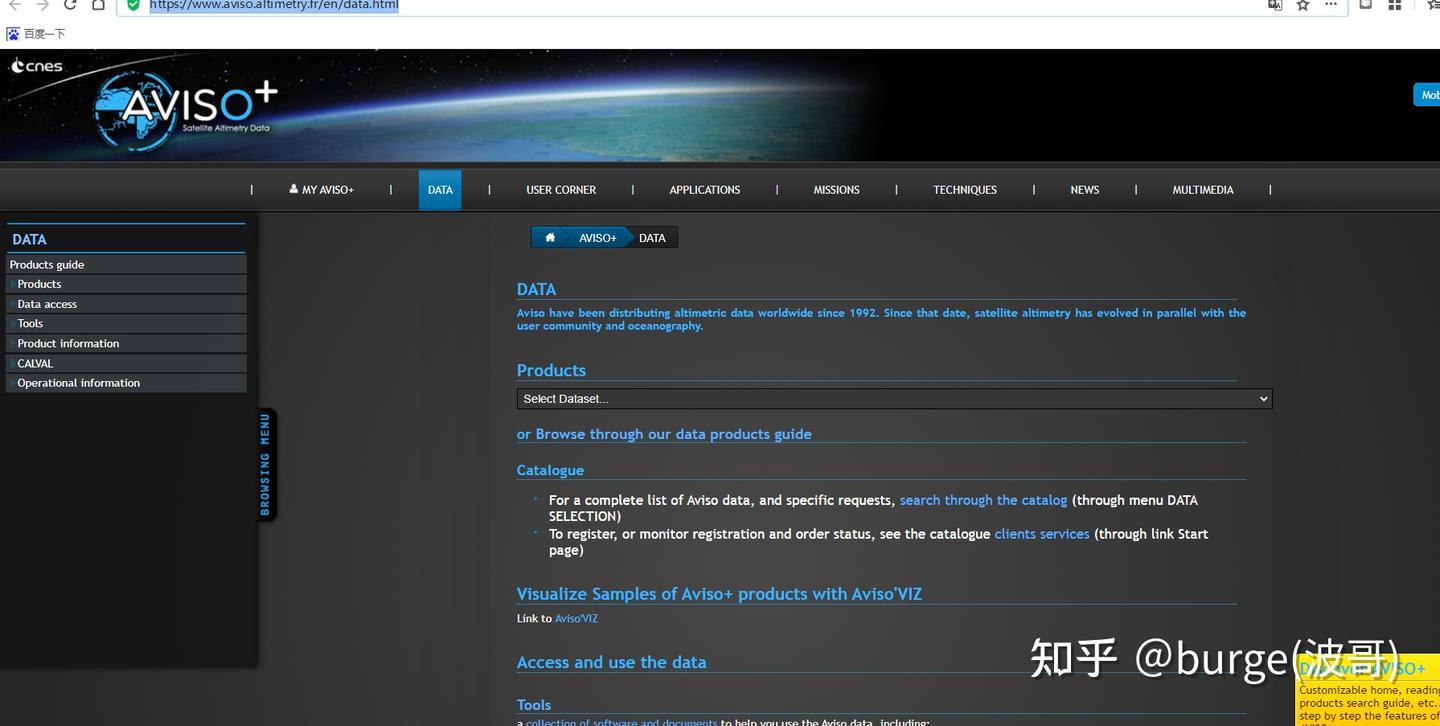Screen dimensions: 1440x726
Task: Click the AVISO+ site logo
Action: pos(185,105)
